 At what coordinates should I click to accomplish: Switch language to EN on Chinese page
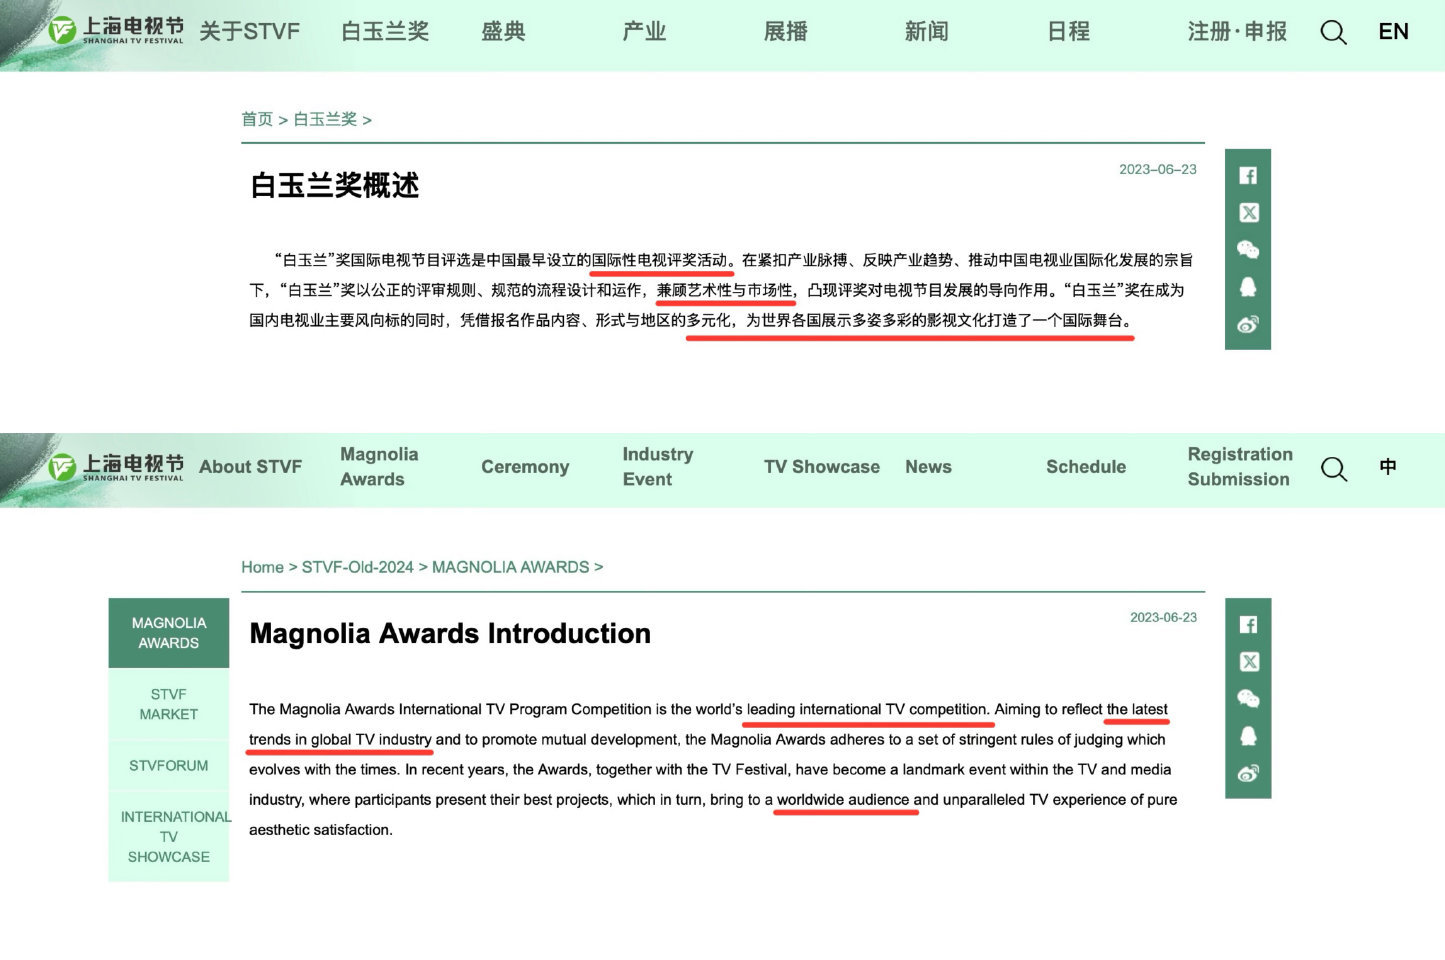[x=1393, y=32]
